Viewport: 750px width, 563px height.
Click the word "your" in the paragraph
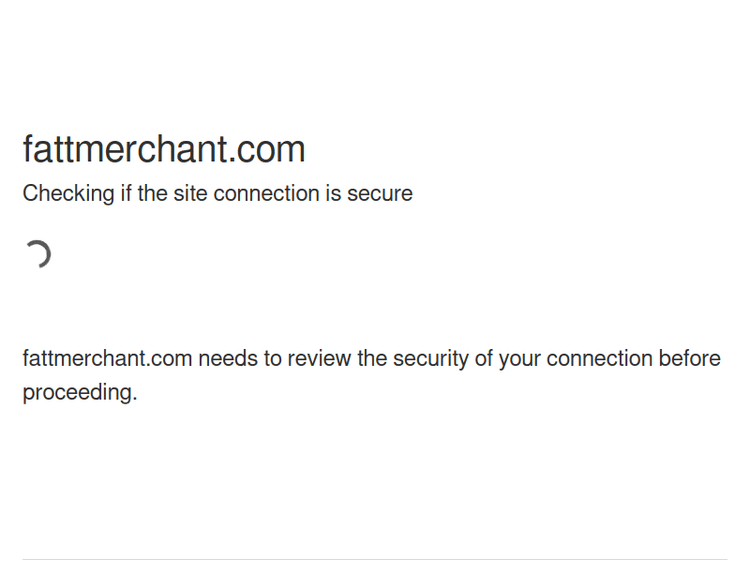[520, 359]
